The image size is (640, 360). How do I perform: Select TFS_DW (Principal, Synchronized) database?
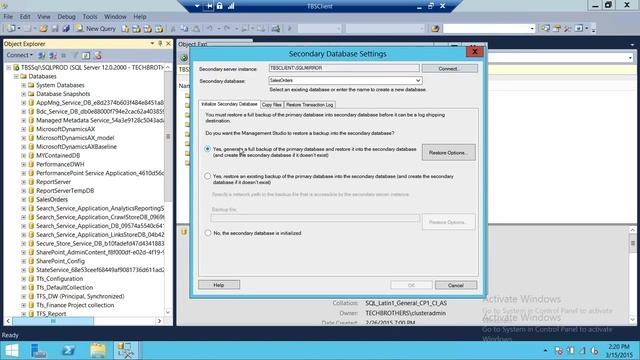(80, 296)
